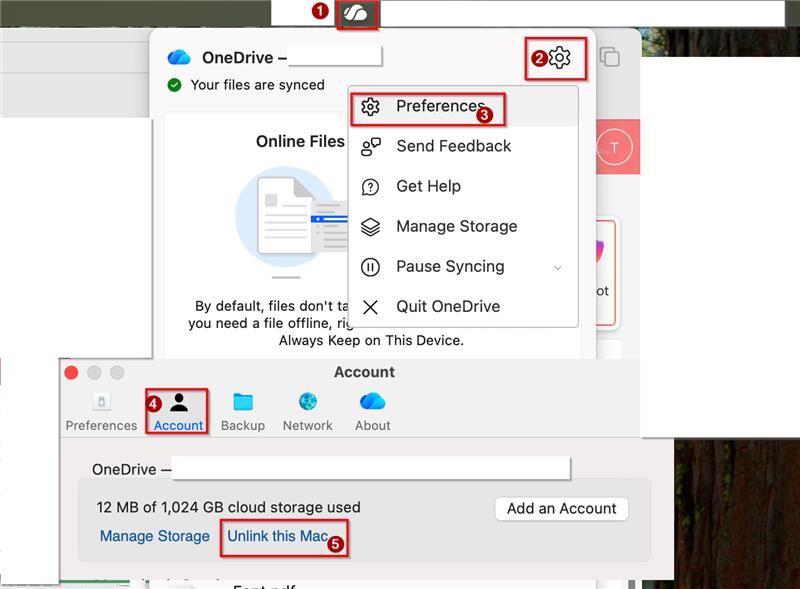Click the Pause Syncing pause icon
This screenshot has height=589, width=800.
click(370, 267)
